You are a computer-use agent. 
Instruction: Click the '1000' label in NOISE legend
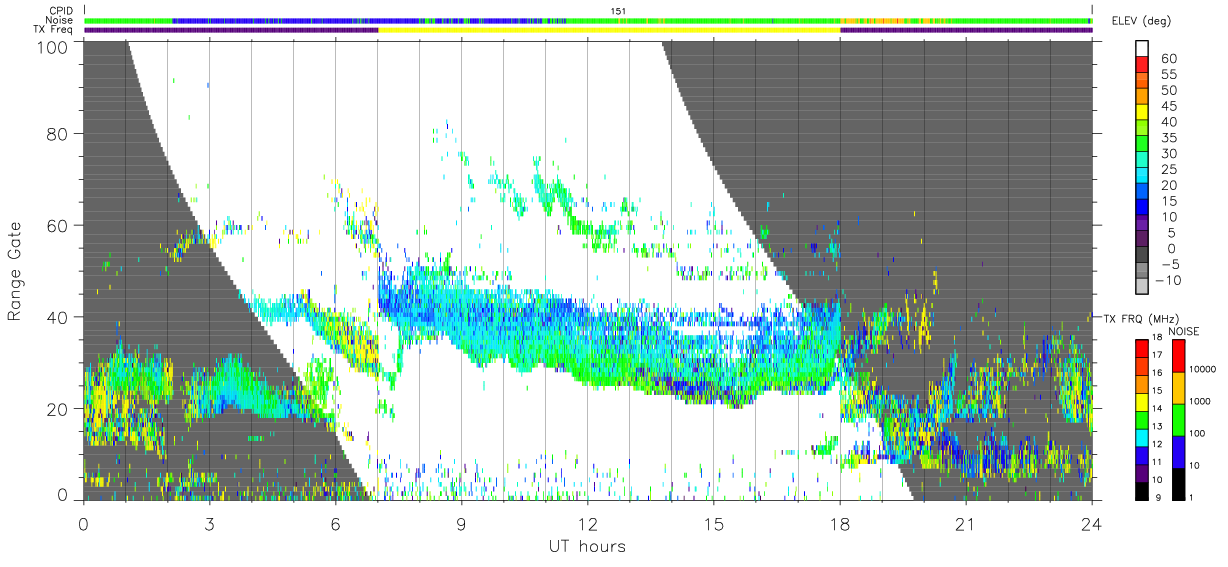tap(1200, 401)
